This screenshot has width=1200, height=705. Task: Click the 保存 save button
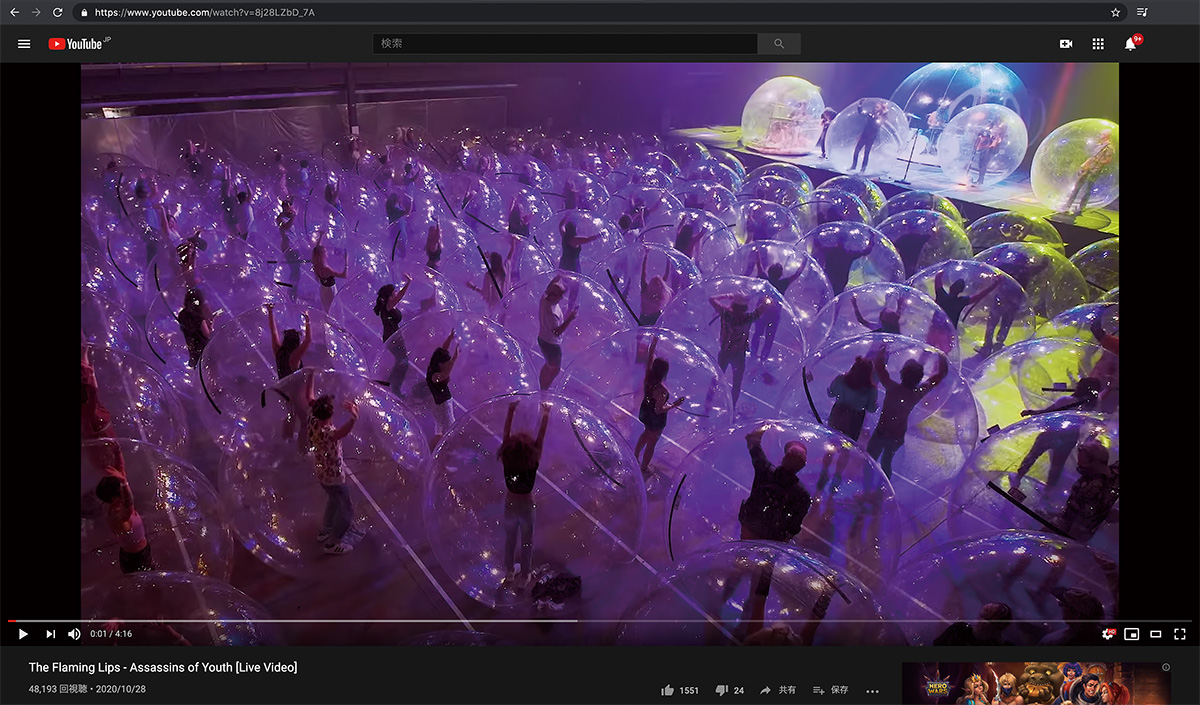coord(830,690)
